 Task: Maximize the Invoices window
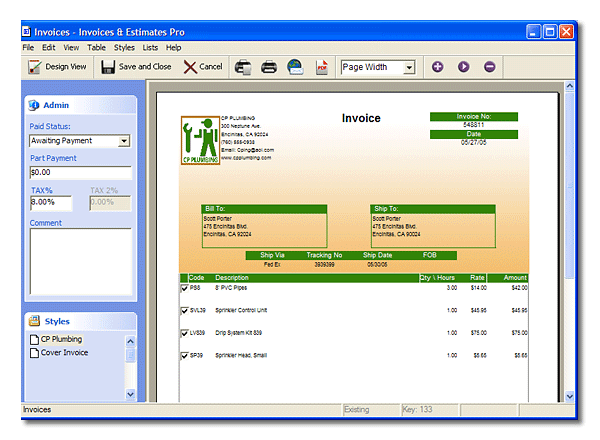(550, 32)
